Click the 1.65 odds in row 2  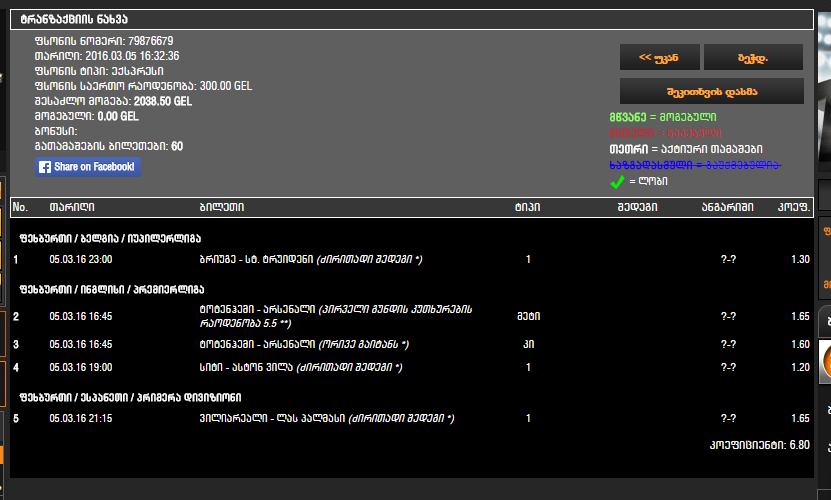click(800, 317)
